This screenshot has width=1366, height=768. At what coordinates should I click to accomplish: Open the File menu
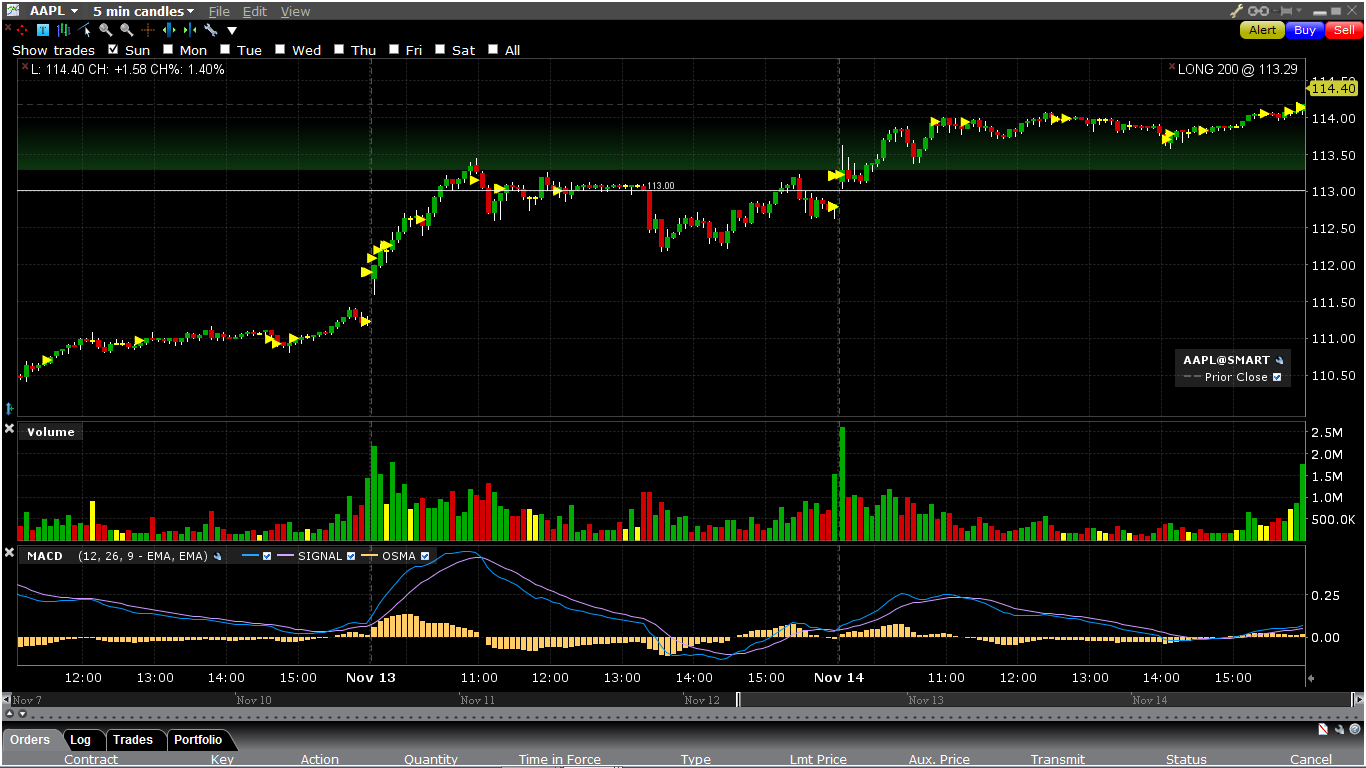(219, 11)
